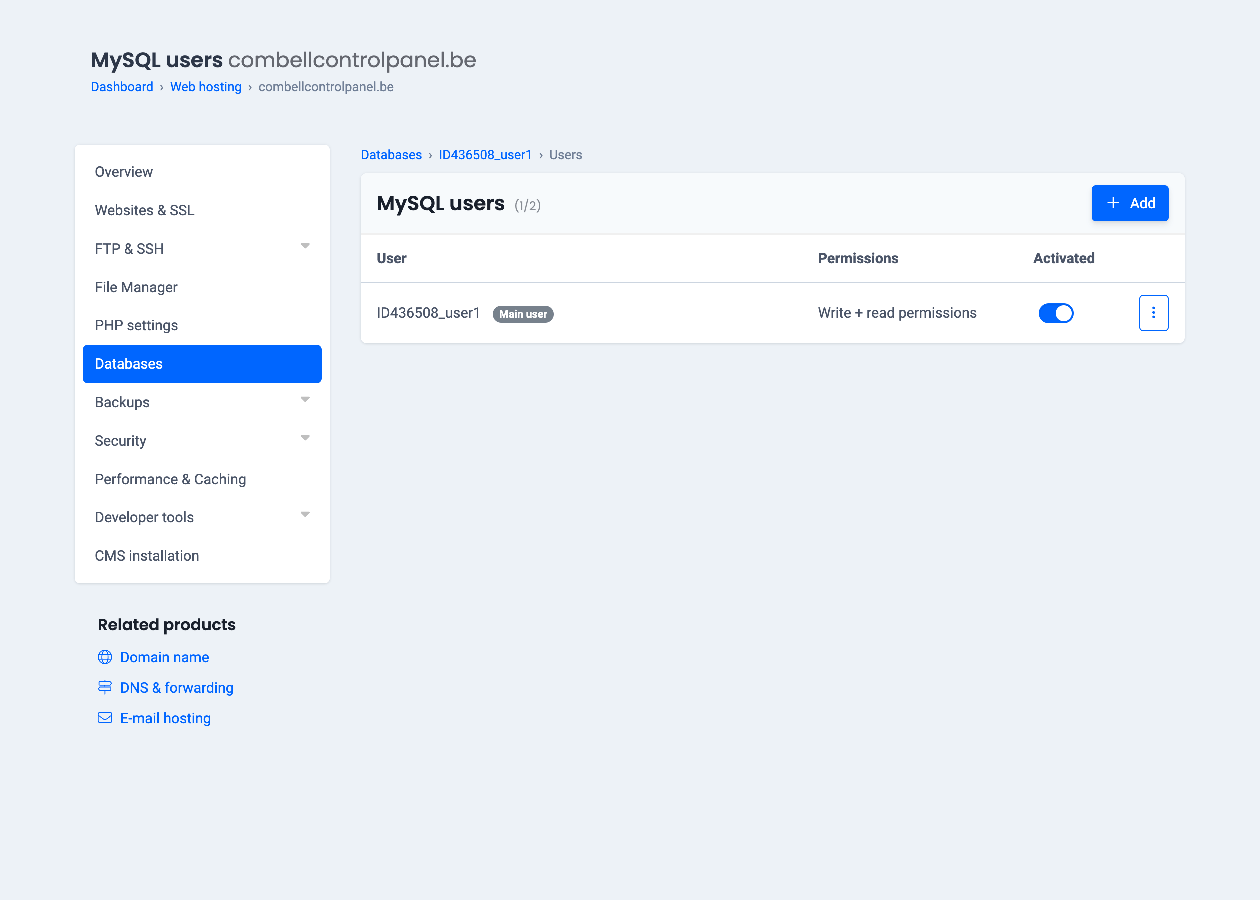Expand the Developer tools submenu arrow
Image resolution: width=1260 pixels, height=900 pixels.
pyautogui.click(x=305, y=515)
